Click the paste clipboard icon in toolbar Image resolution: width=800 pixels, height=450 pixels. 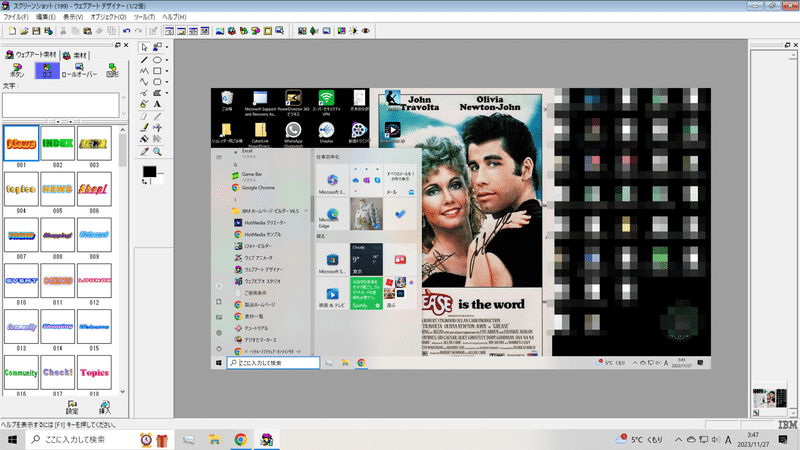point(87,31)
